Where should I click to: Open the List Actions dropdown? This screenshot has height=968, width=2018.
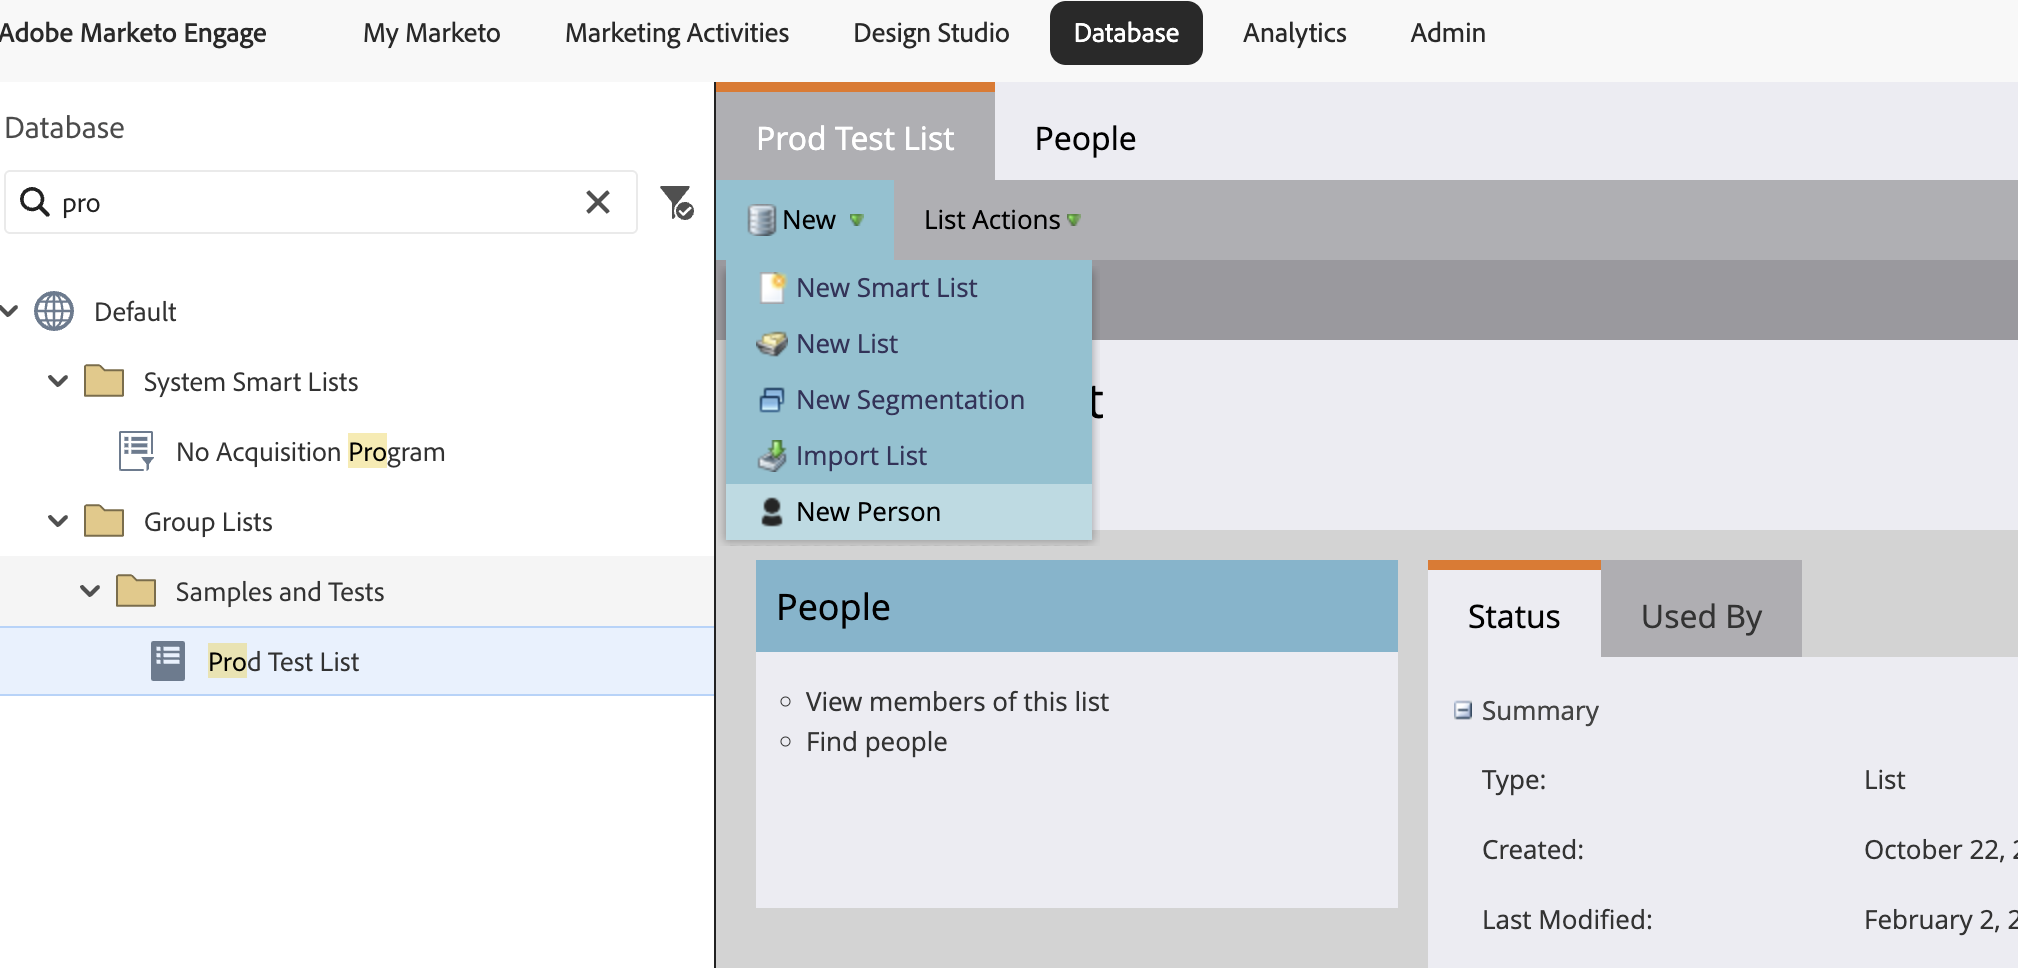1002,220
